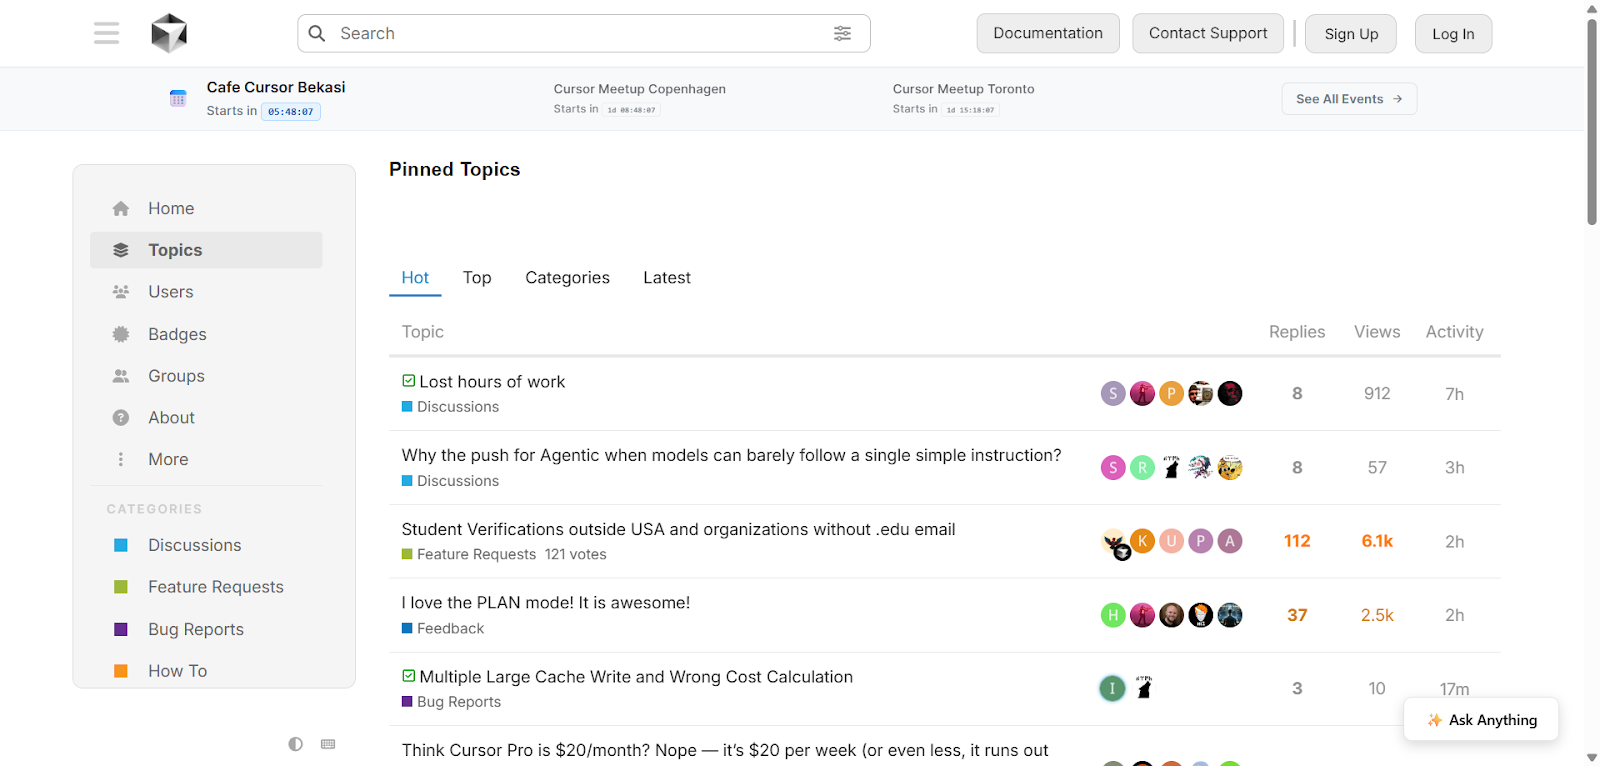
Task: Click the Groups icon in sidebar
Action: 121,376
